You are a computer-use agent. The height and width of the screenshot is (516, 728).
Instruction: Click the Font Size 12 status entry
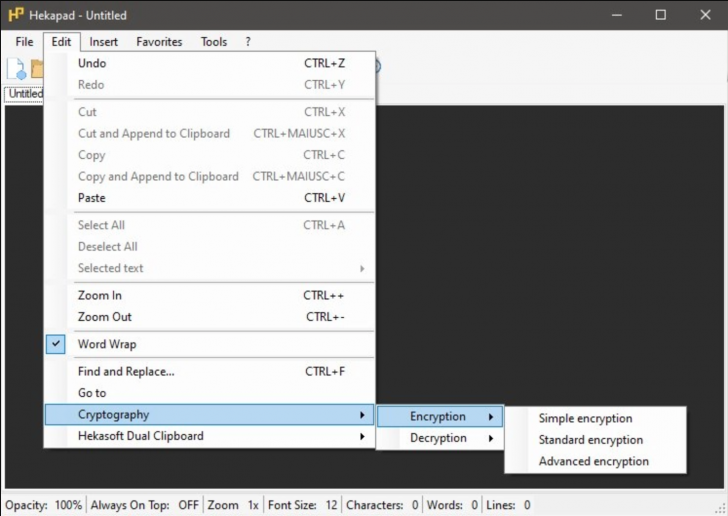[303, 505]
